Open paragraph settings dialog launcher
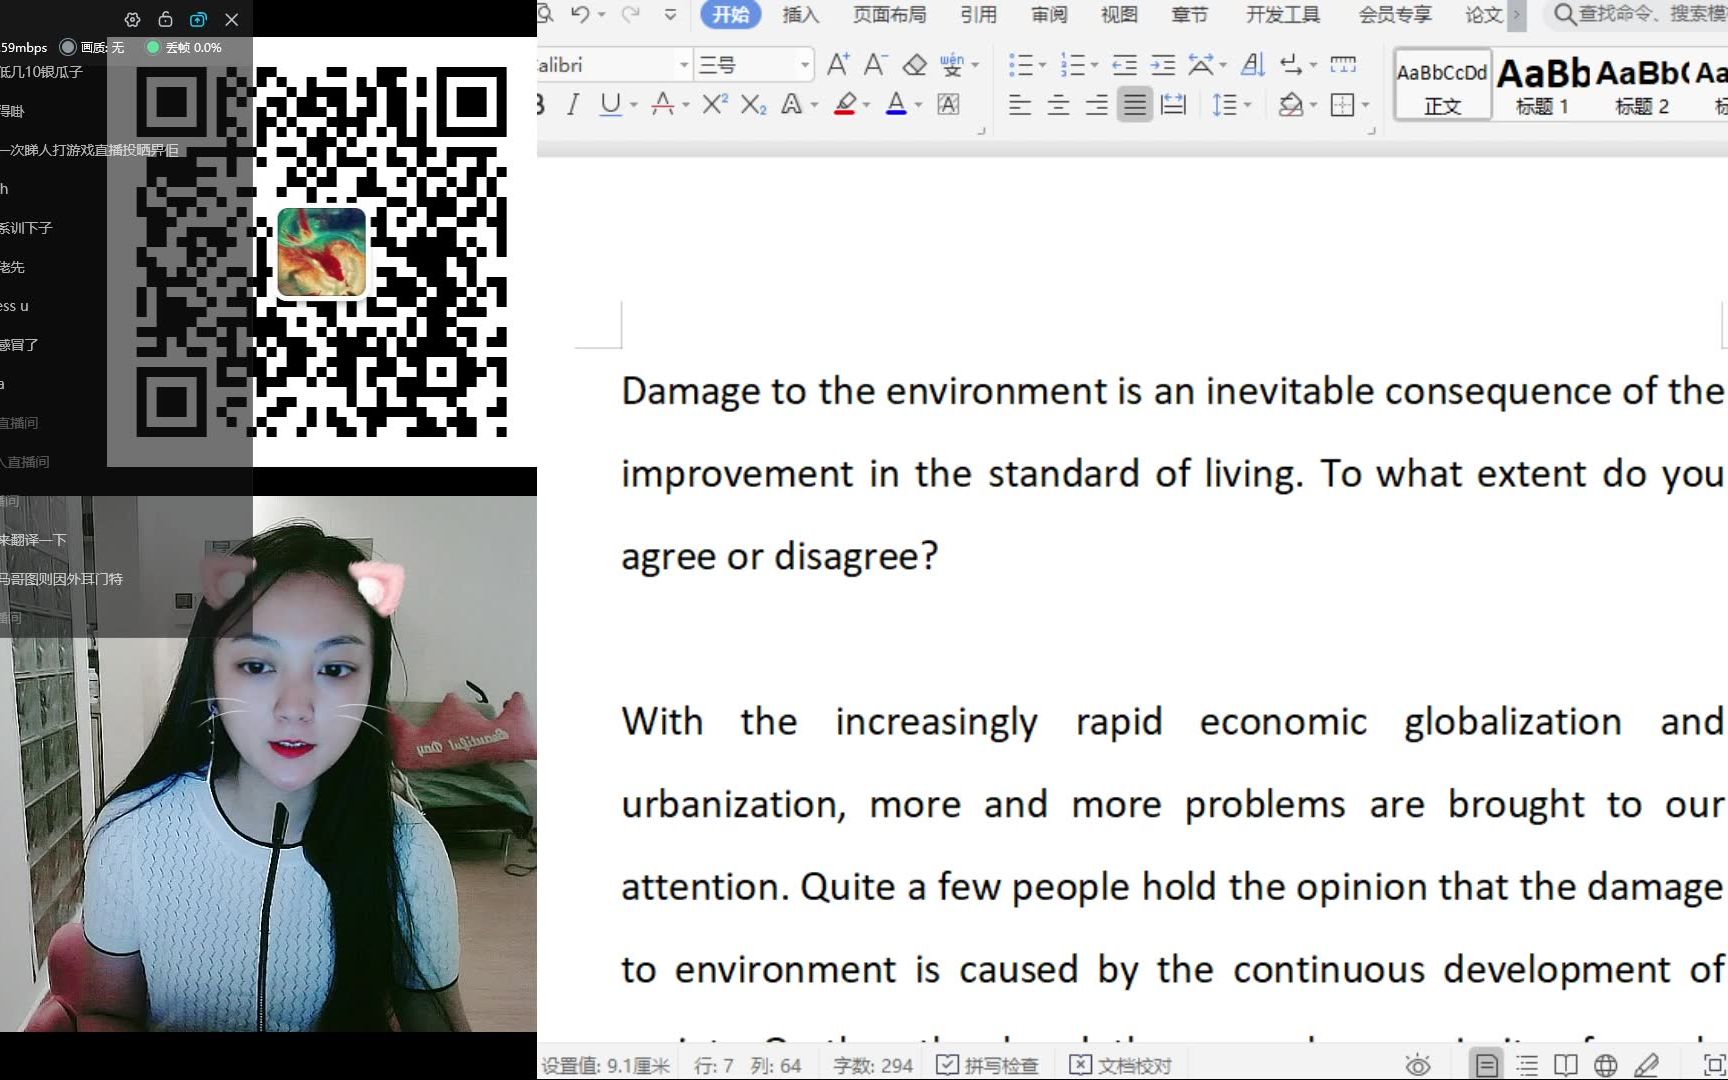The height and width of the screenshot is (1080, 1728). [x=1371, y=131]
